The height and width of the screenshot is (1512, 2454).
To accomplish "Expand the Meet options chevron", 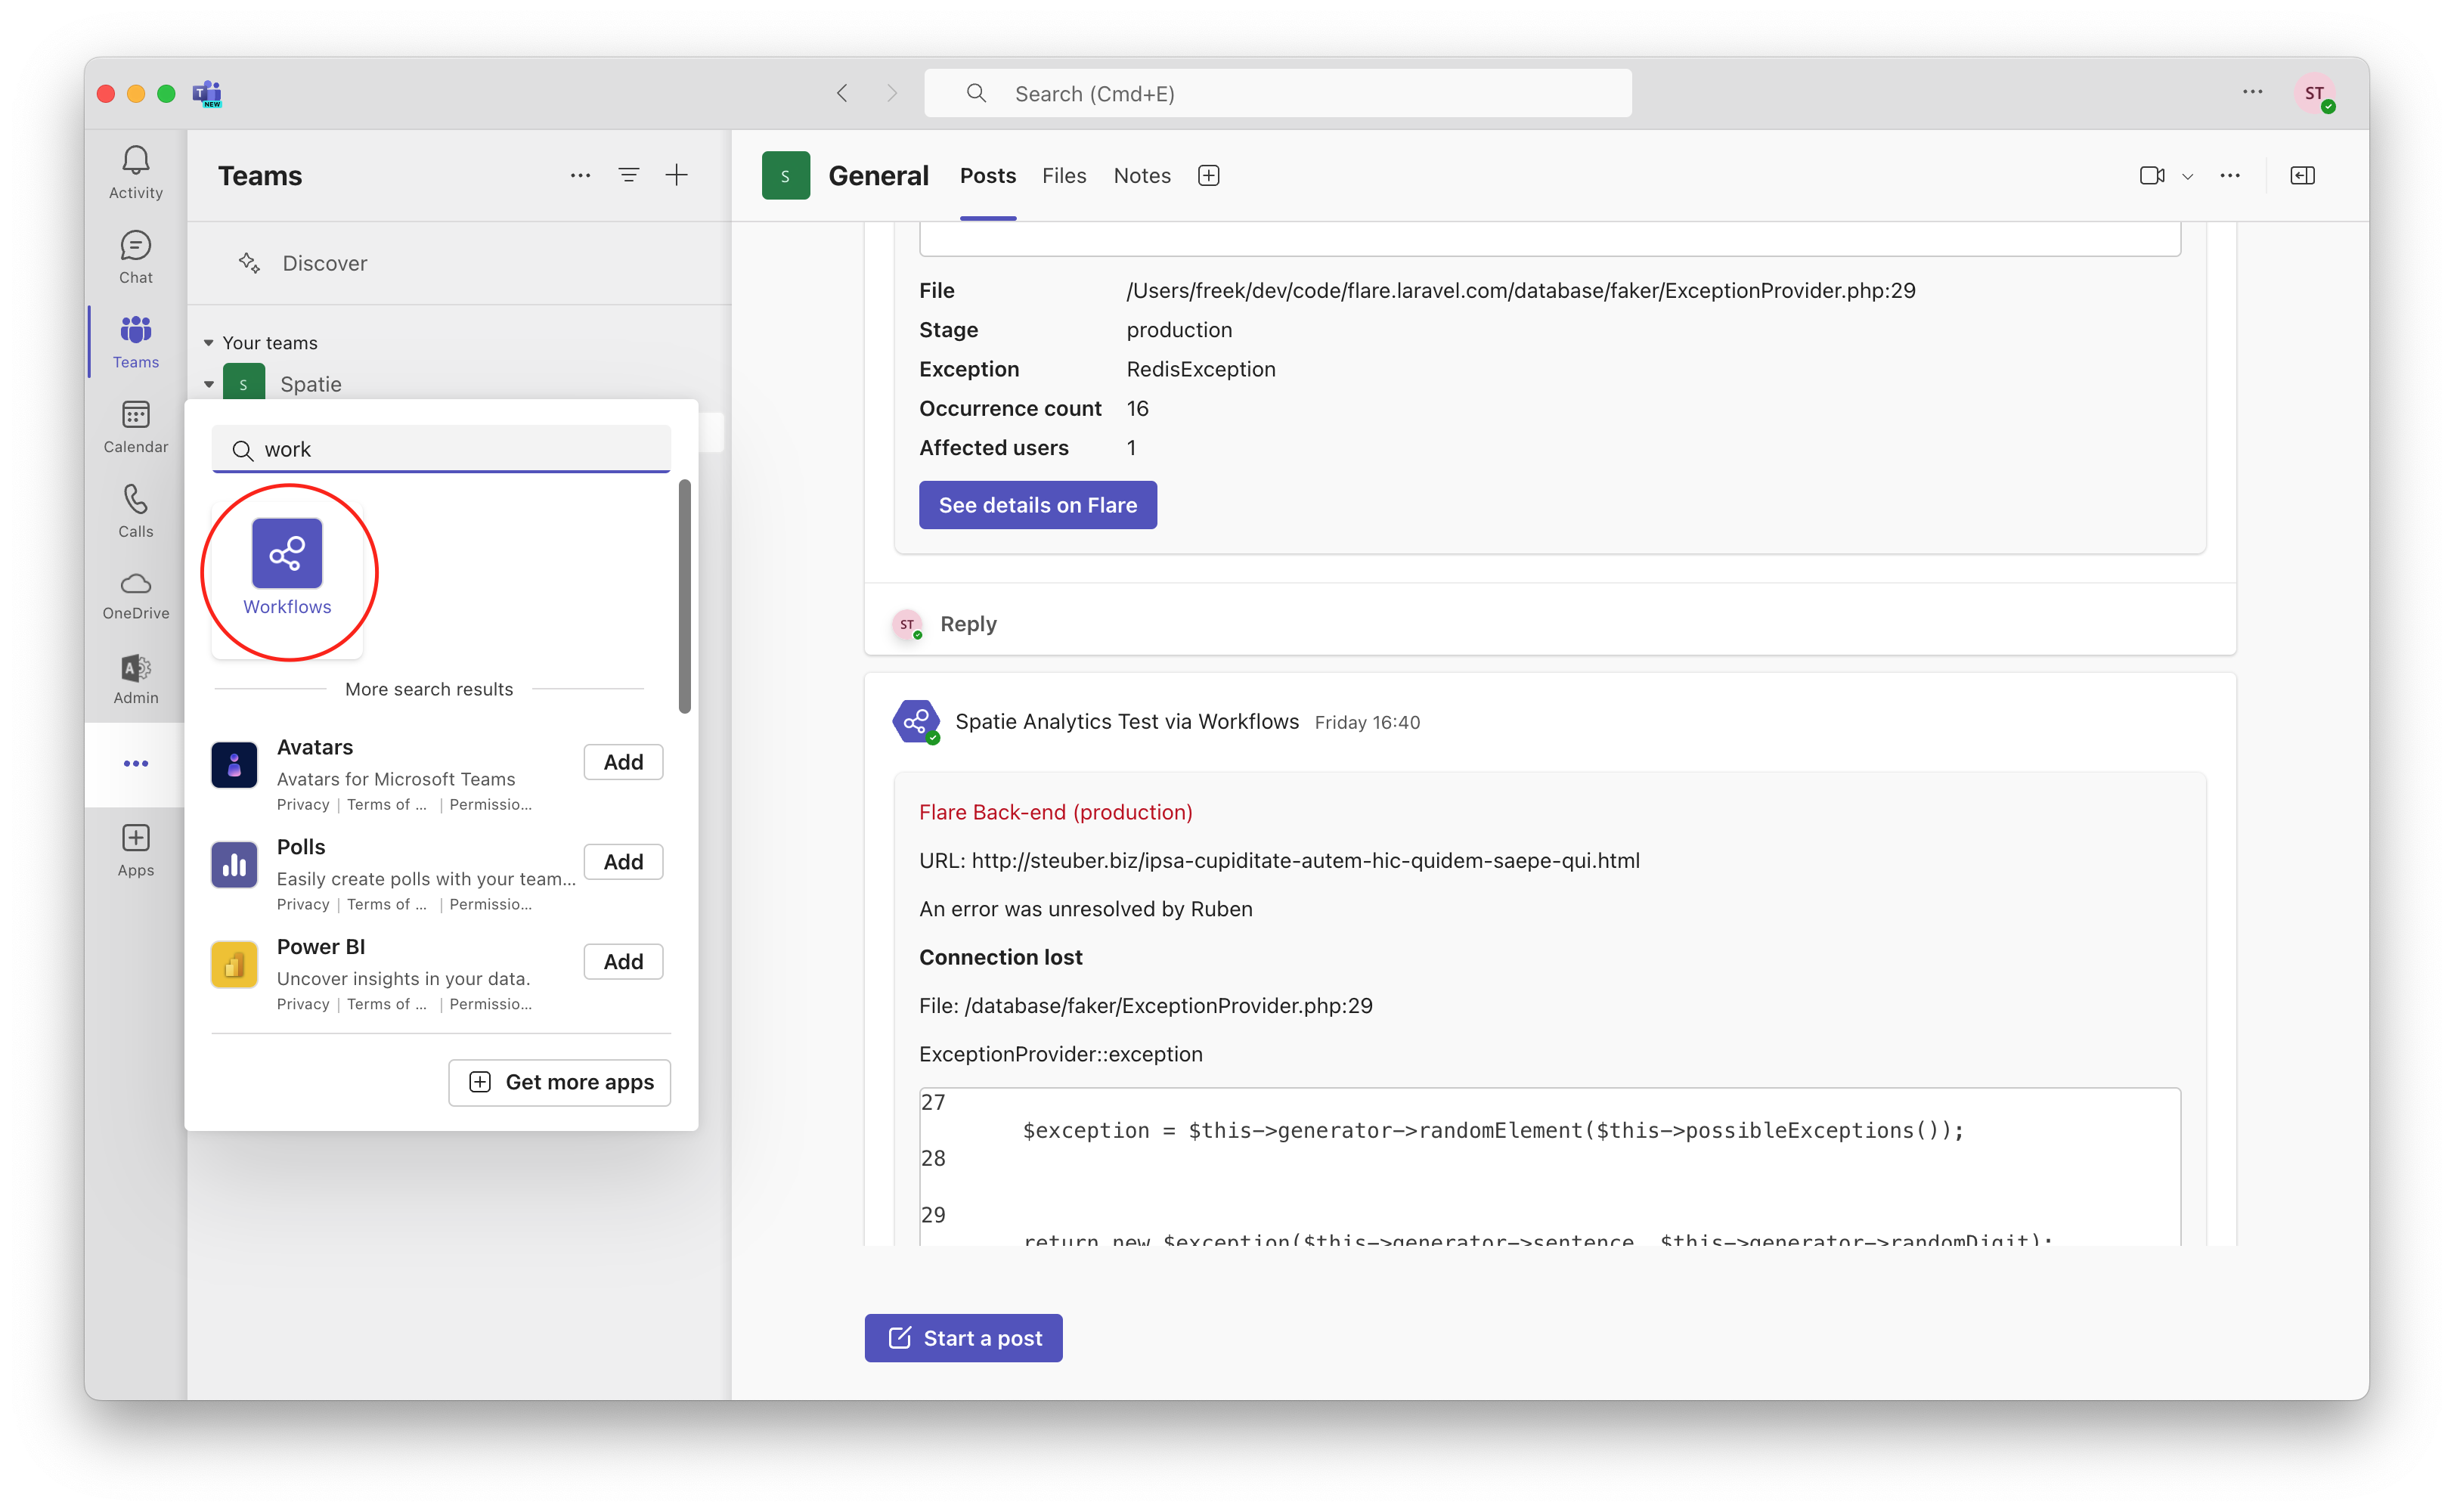I will [2189, 176].
